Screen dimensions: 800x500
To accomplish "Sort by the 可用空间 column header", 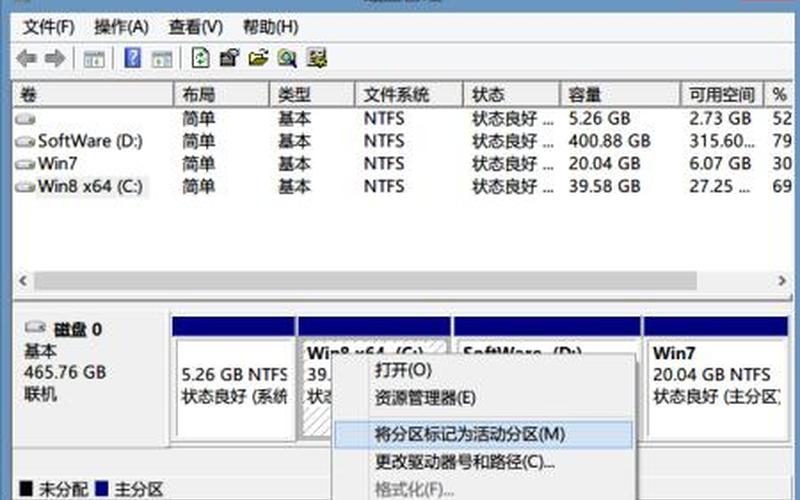I will click(x=722, y=94).
